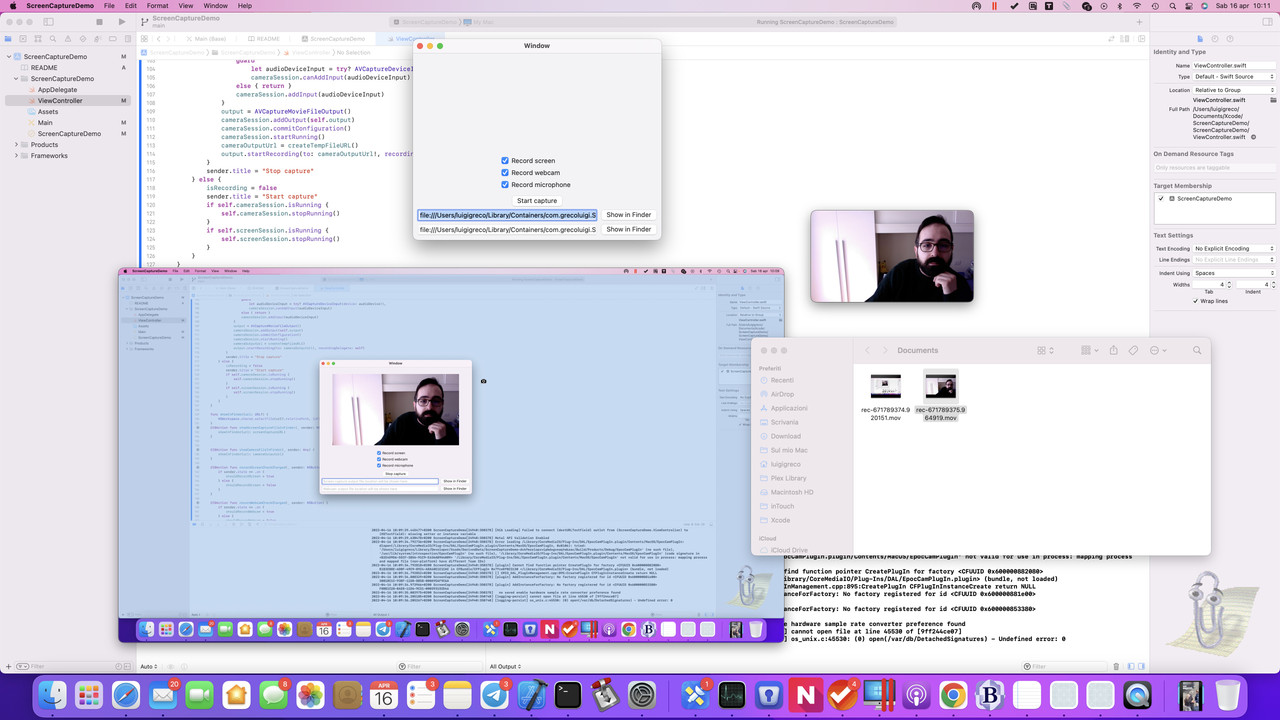
Task: Open the Source Control navigator icon
Action: click(x=23, y=39)
